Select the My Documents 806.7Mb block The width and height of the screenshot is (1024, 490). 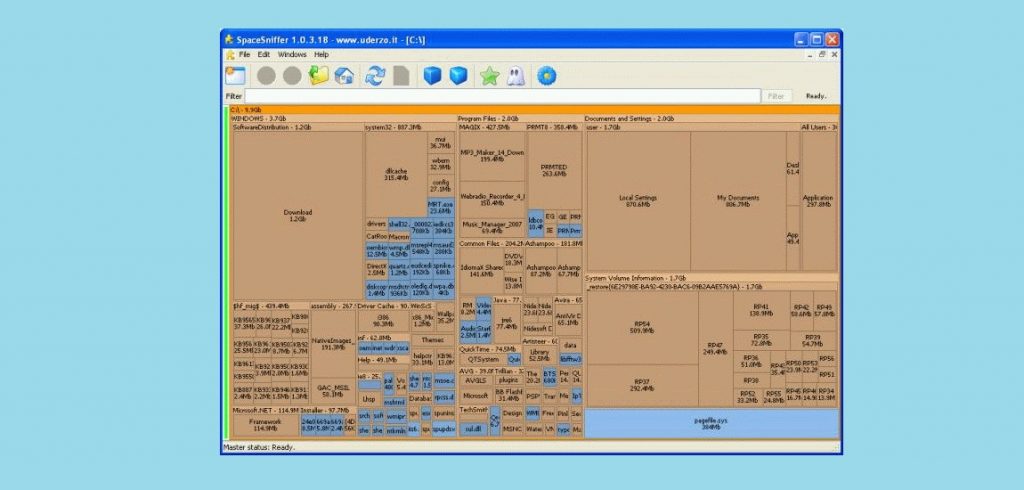[x=738, y=201]
